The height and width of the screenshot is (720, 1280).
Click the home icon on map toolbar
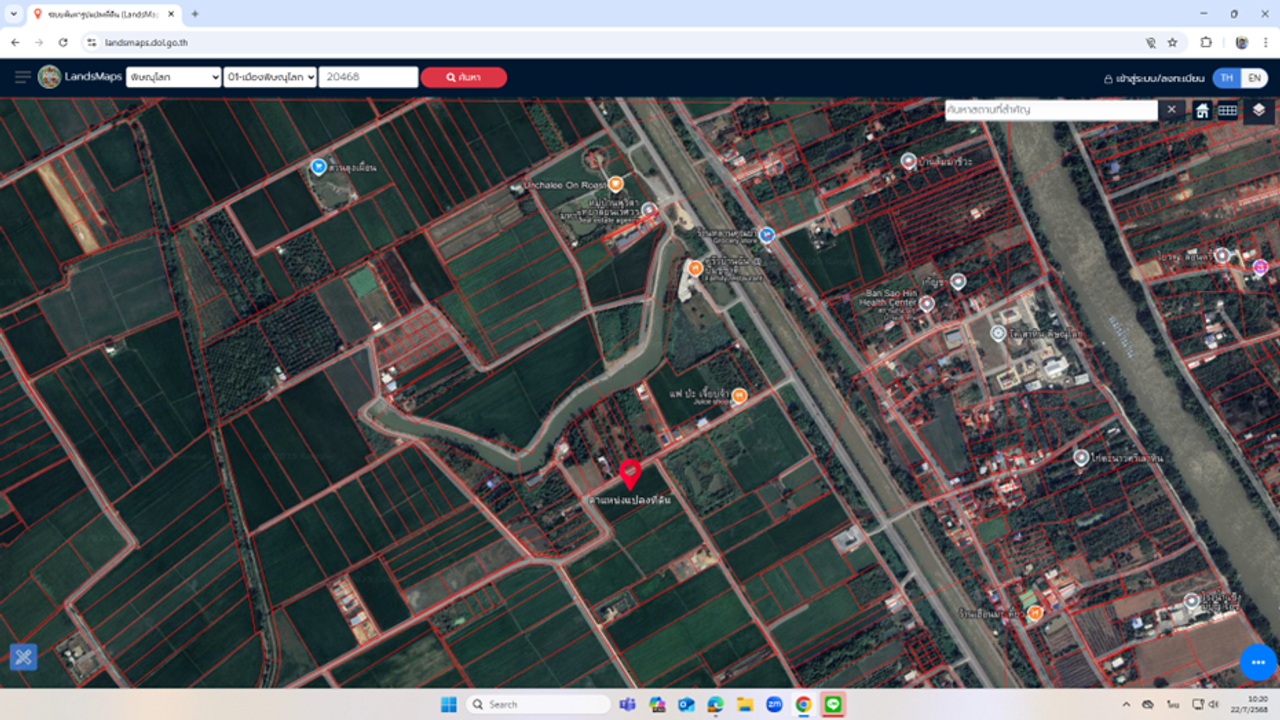[x=1201, y=111]
